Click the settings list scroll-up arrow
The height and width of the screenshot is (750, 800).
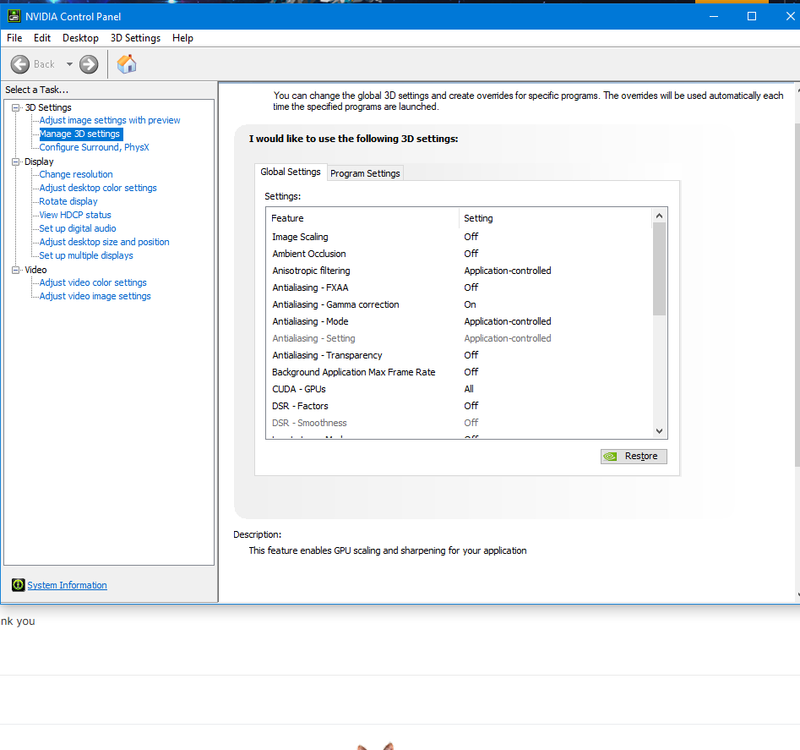tap(659, 216)
